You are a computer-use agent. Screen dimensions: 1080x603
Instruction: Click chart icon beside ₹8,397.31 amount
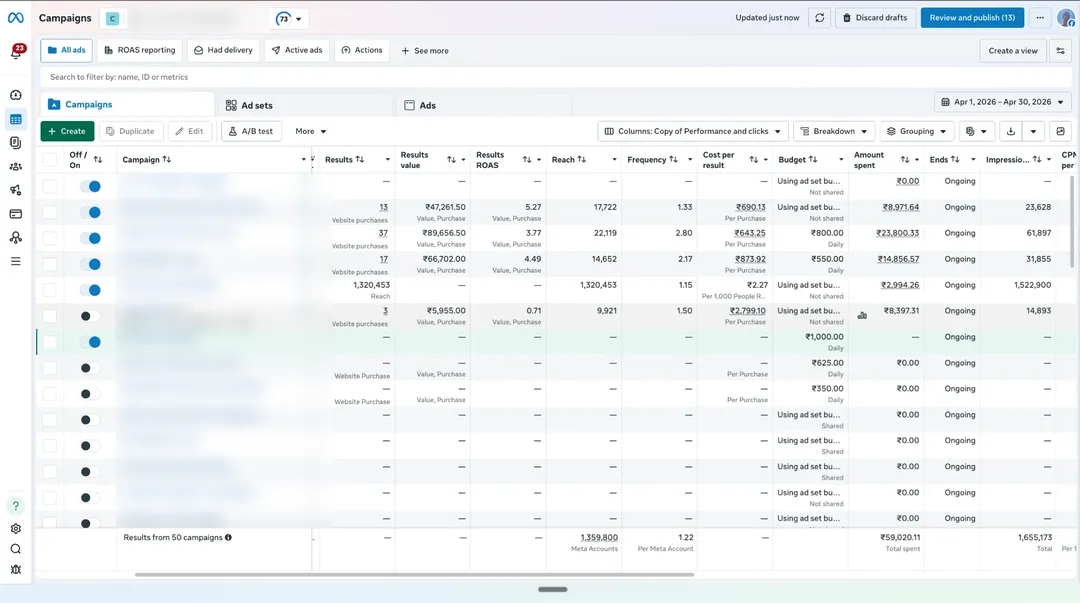[862, 315]
